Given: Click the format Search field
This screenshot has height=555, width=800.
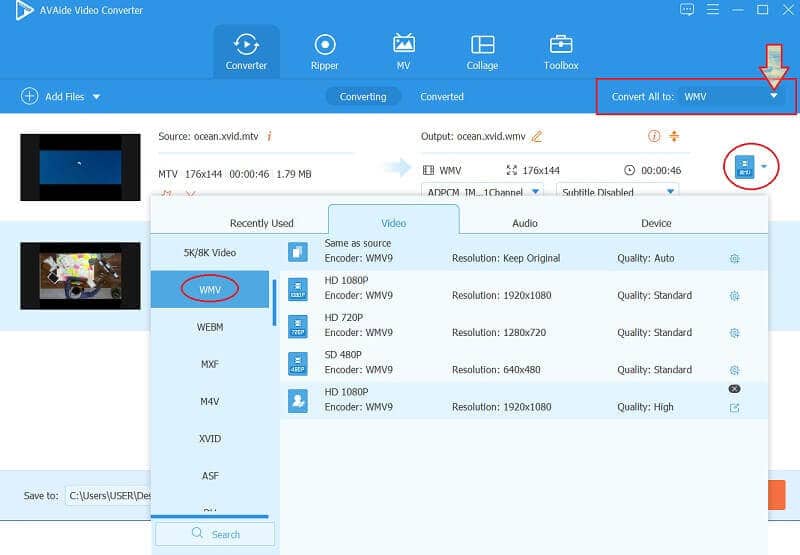Looking at the screenshot, I should tap(215, 534).
